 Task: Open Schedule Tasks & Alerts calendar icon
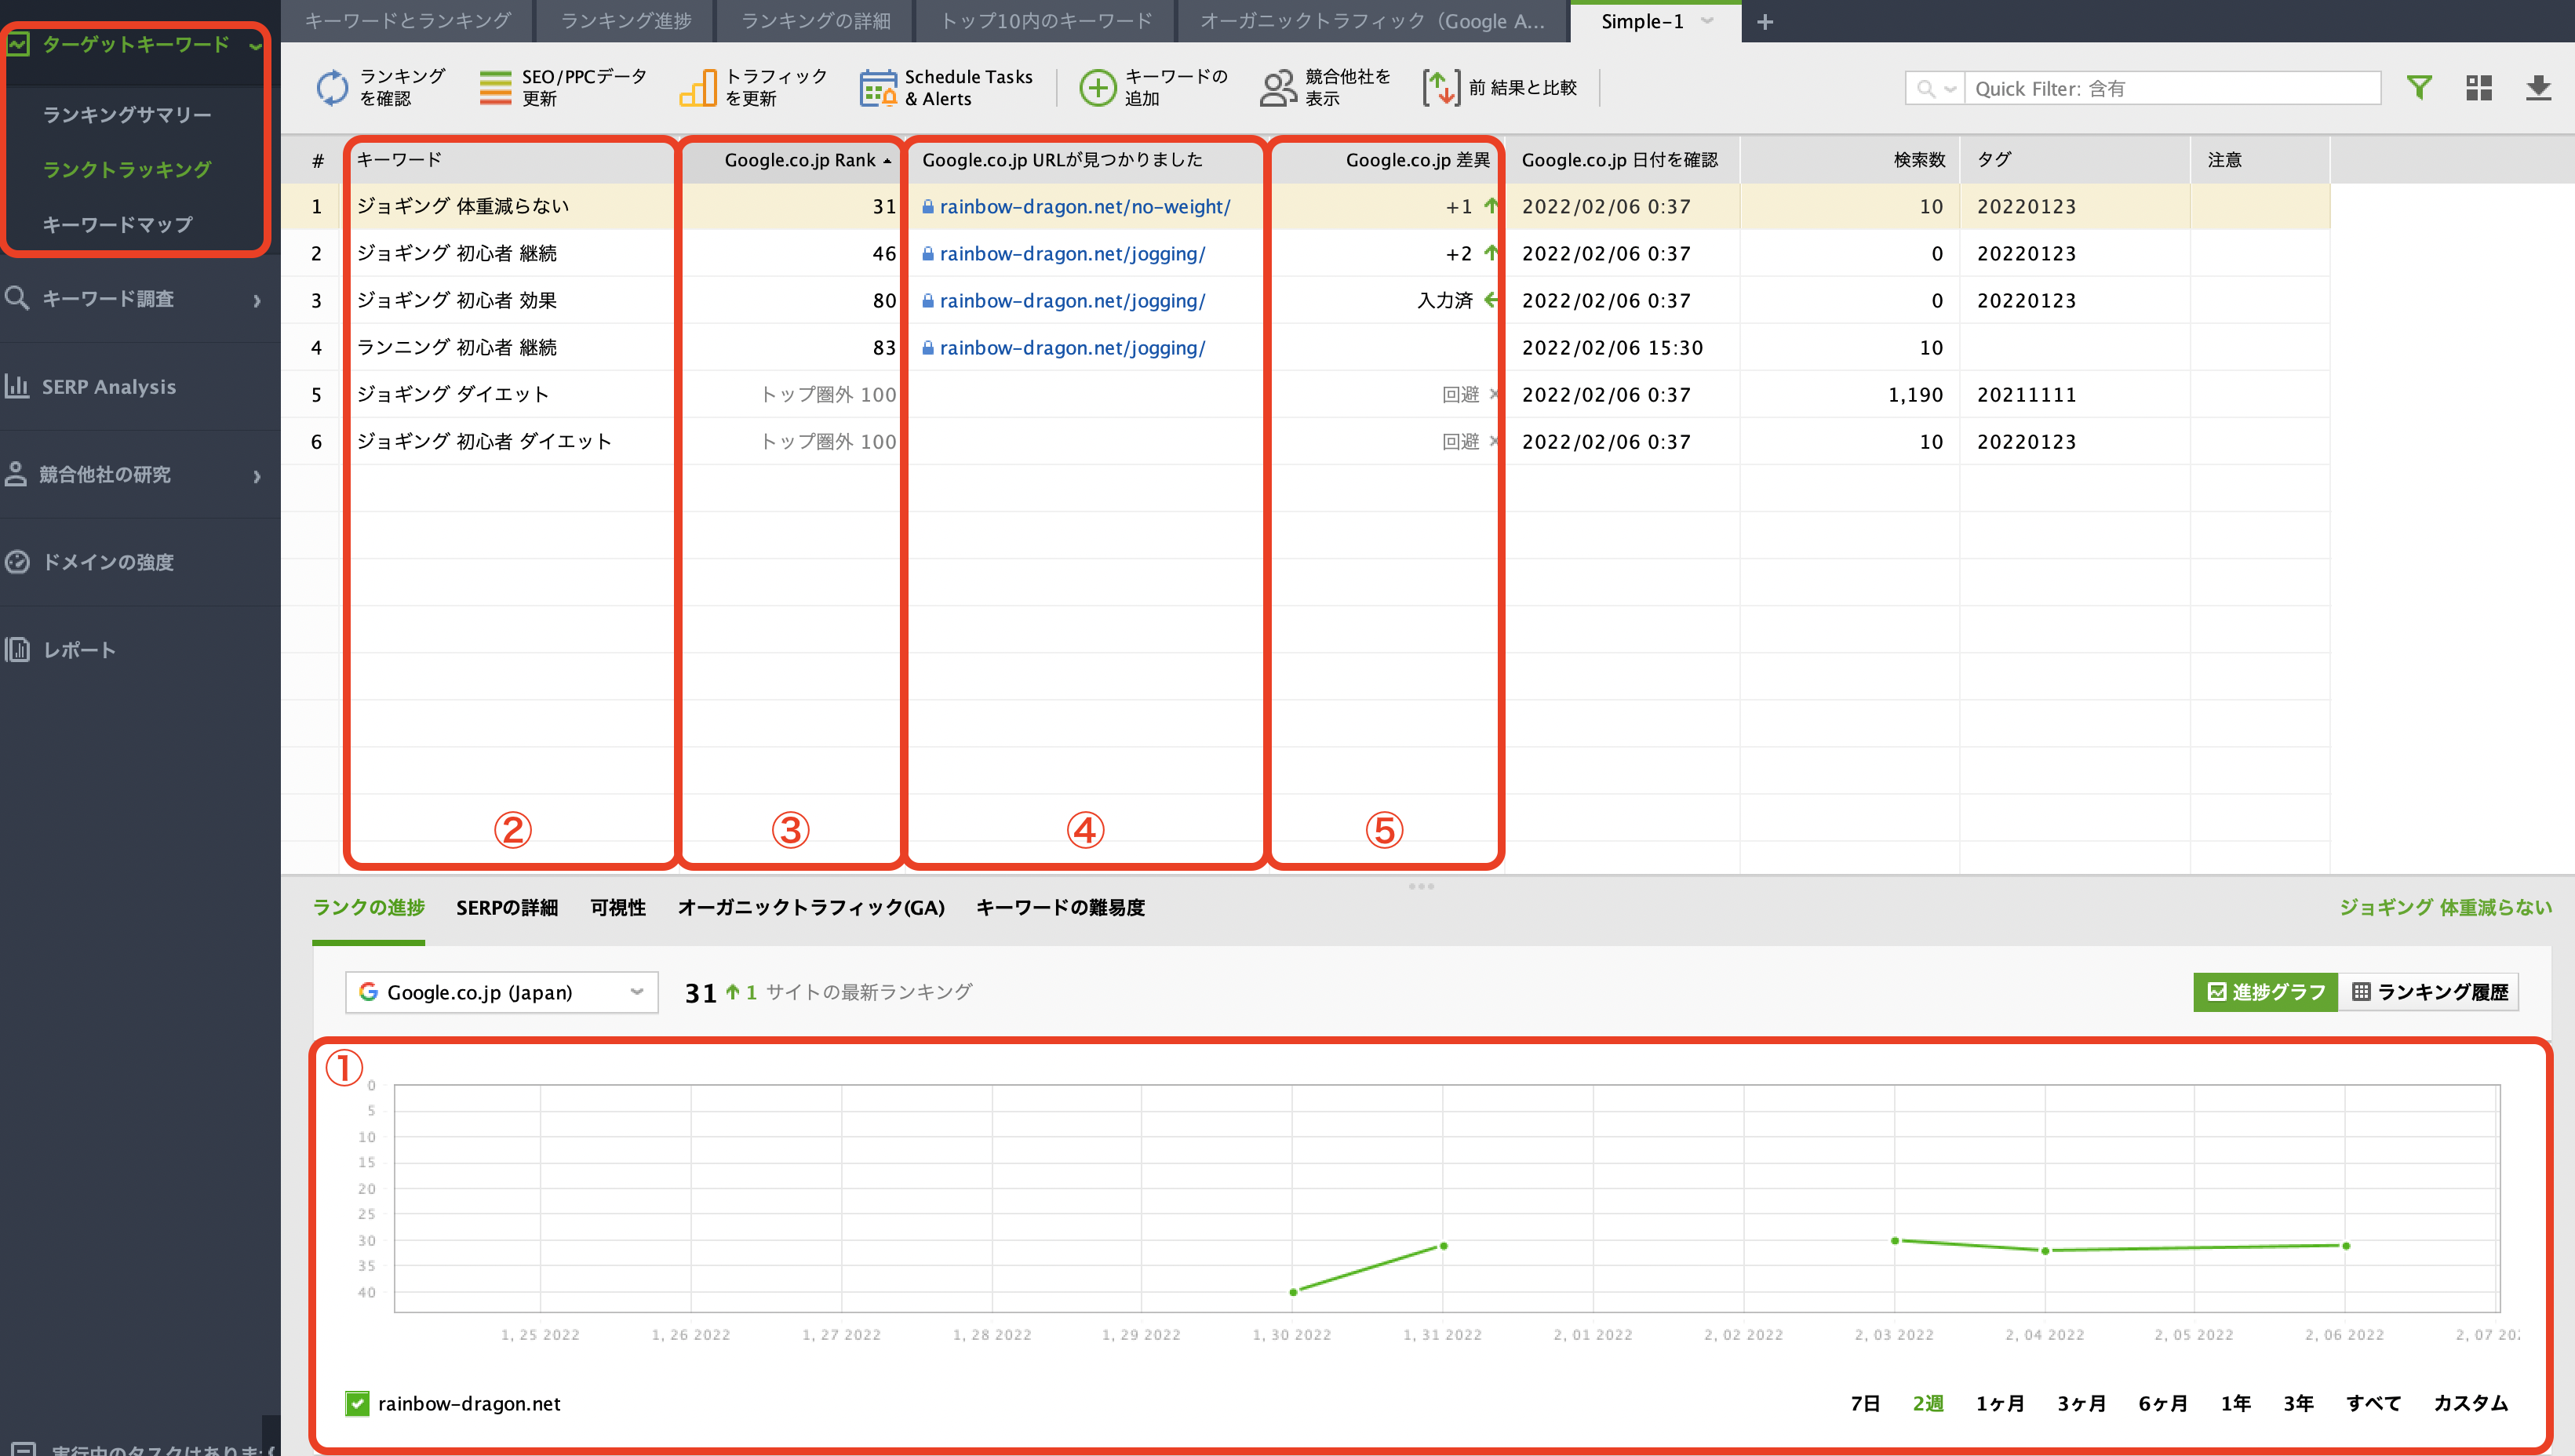(x=878, y=88)
